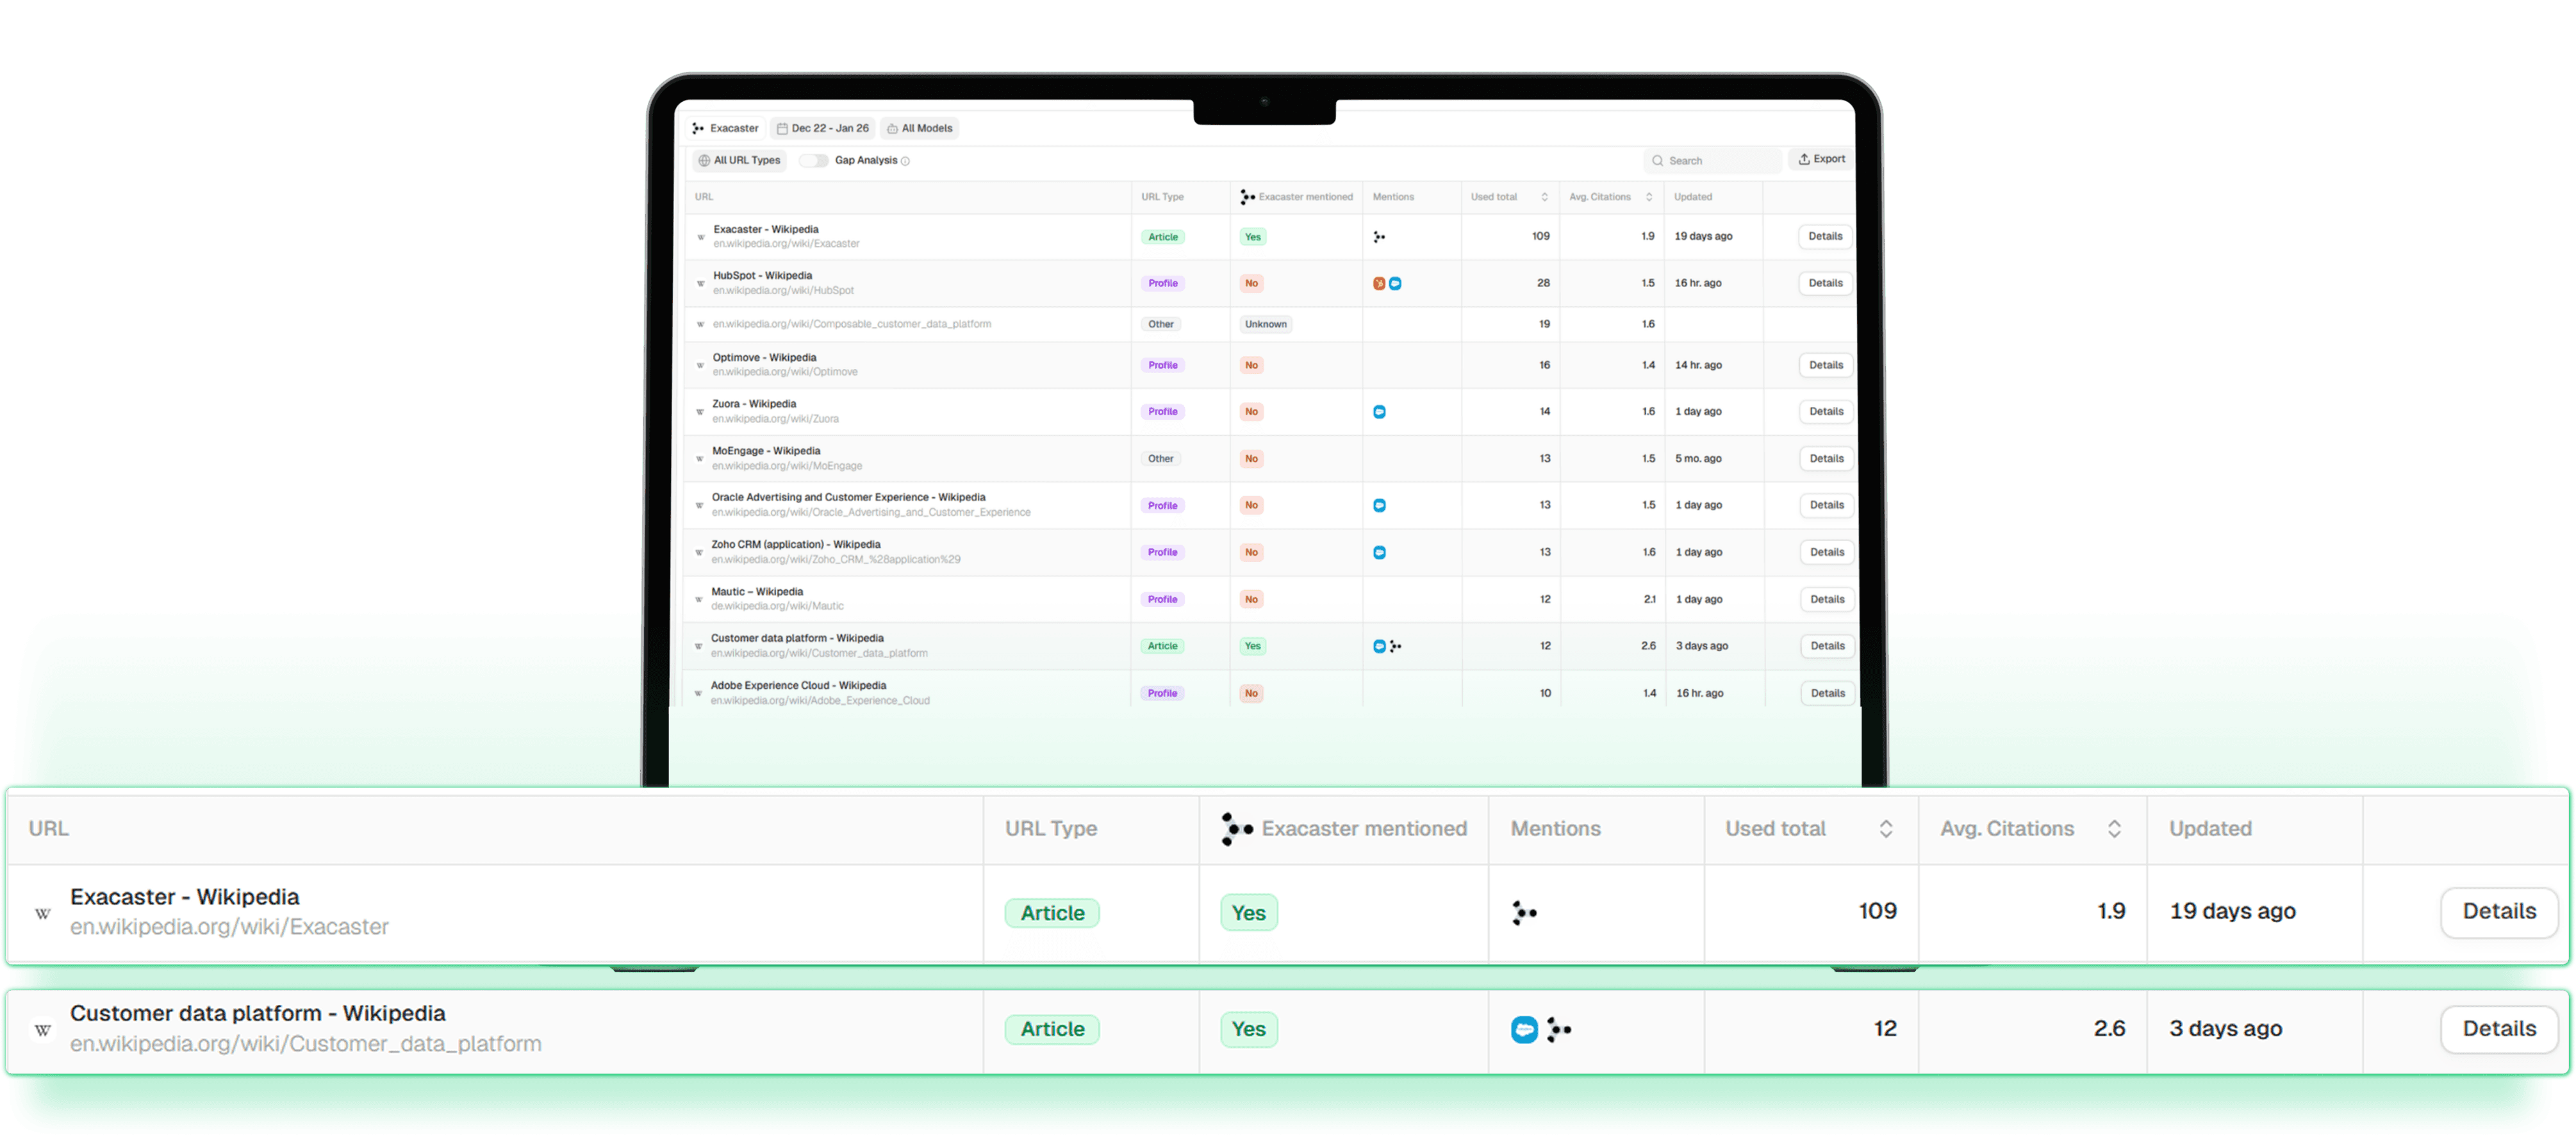Open enlarged 'Exacaster - Wikipedia' title link
Screen dimensions: 2576x1142
click(185, 898)
